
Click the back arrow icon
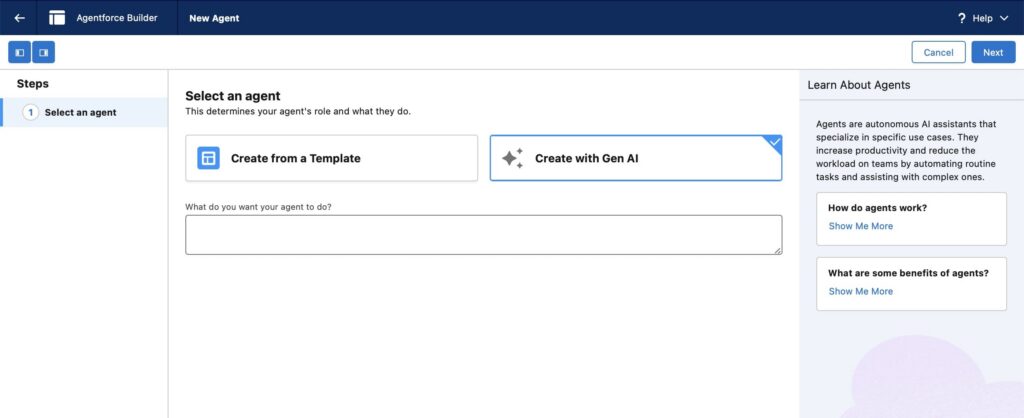coord(20,18)
